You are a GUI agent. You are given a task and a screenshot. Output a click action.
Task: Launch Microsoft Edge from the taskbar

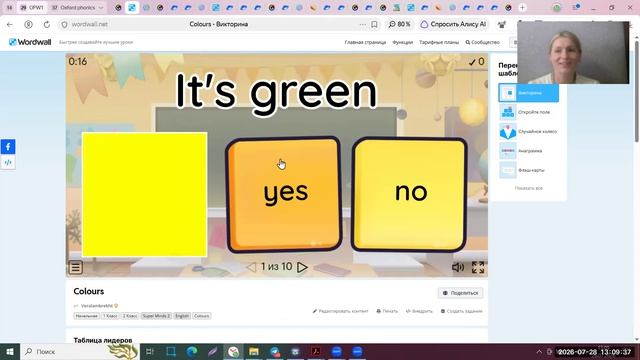click(192, 351)
